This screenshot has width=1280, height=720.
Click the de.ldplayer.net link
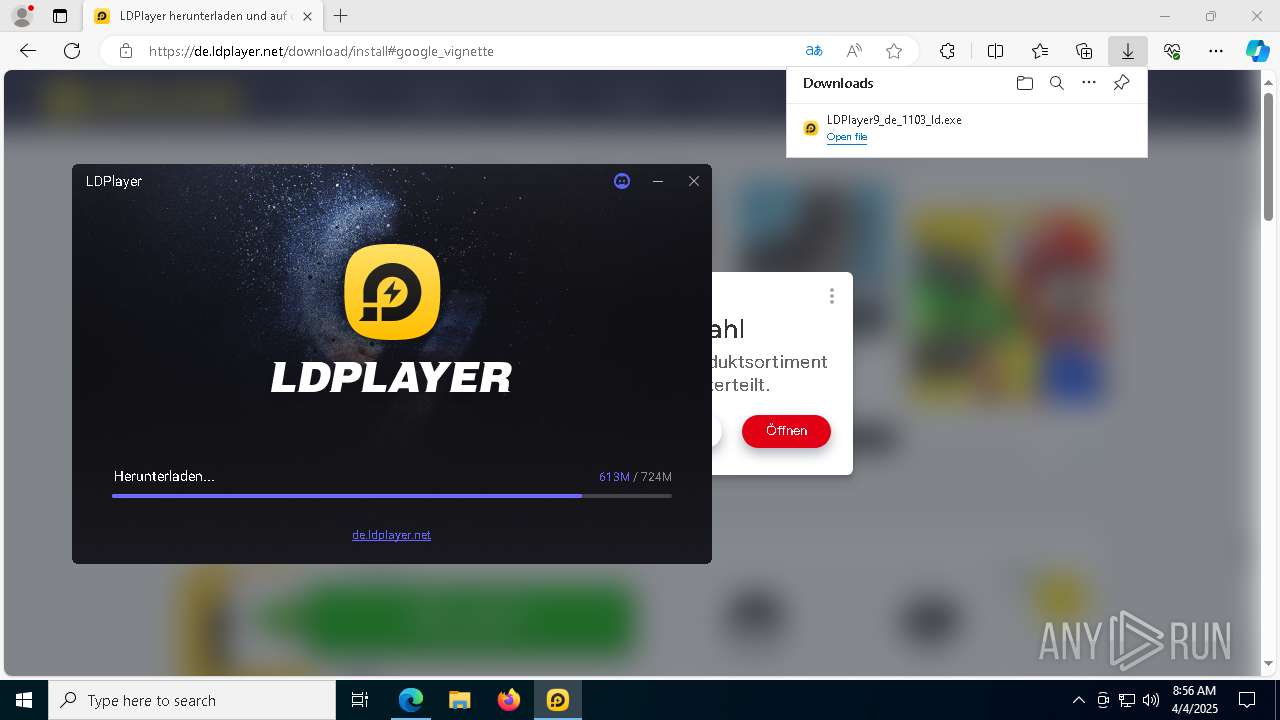click(391, 535)
